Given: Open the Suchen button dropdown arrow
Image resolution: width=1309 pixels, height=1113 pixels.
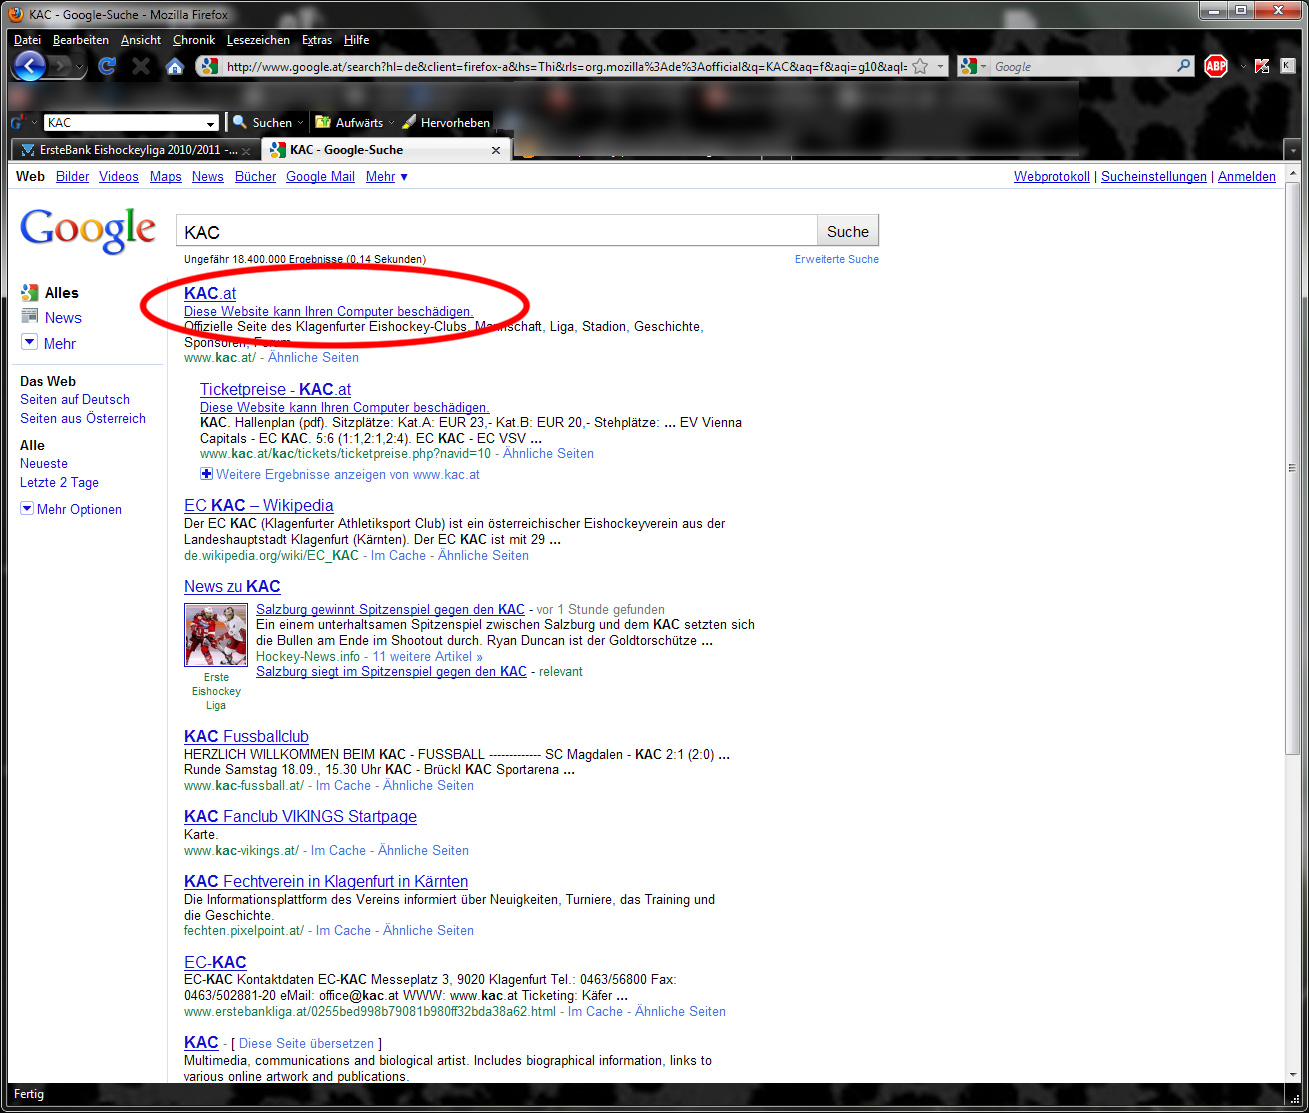Looking at the screenshot, I should [300, 123].
